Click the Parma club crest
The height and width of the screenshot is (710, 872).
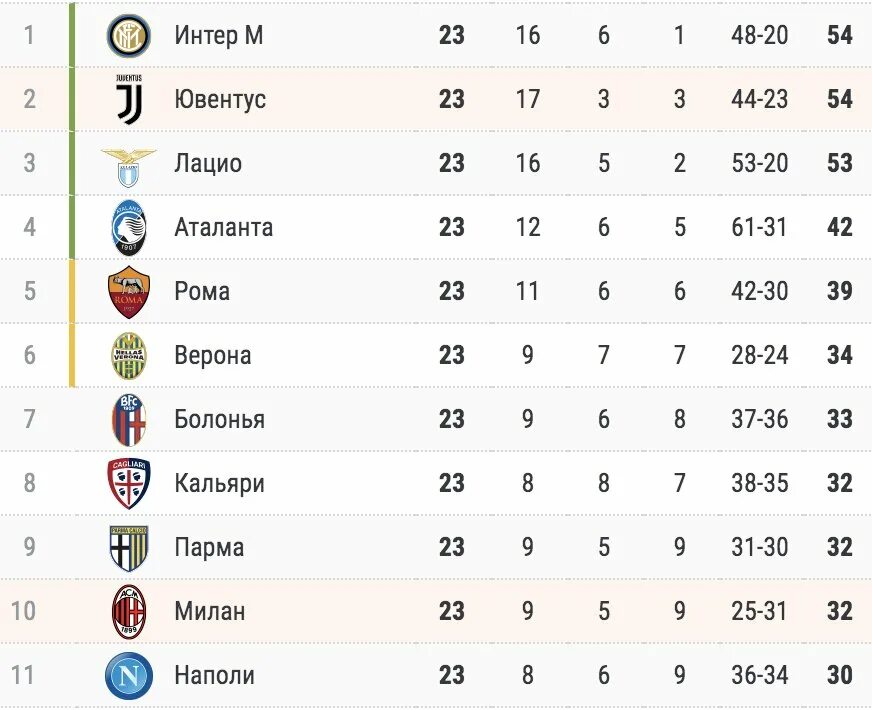(x=128, y=547)
